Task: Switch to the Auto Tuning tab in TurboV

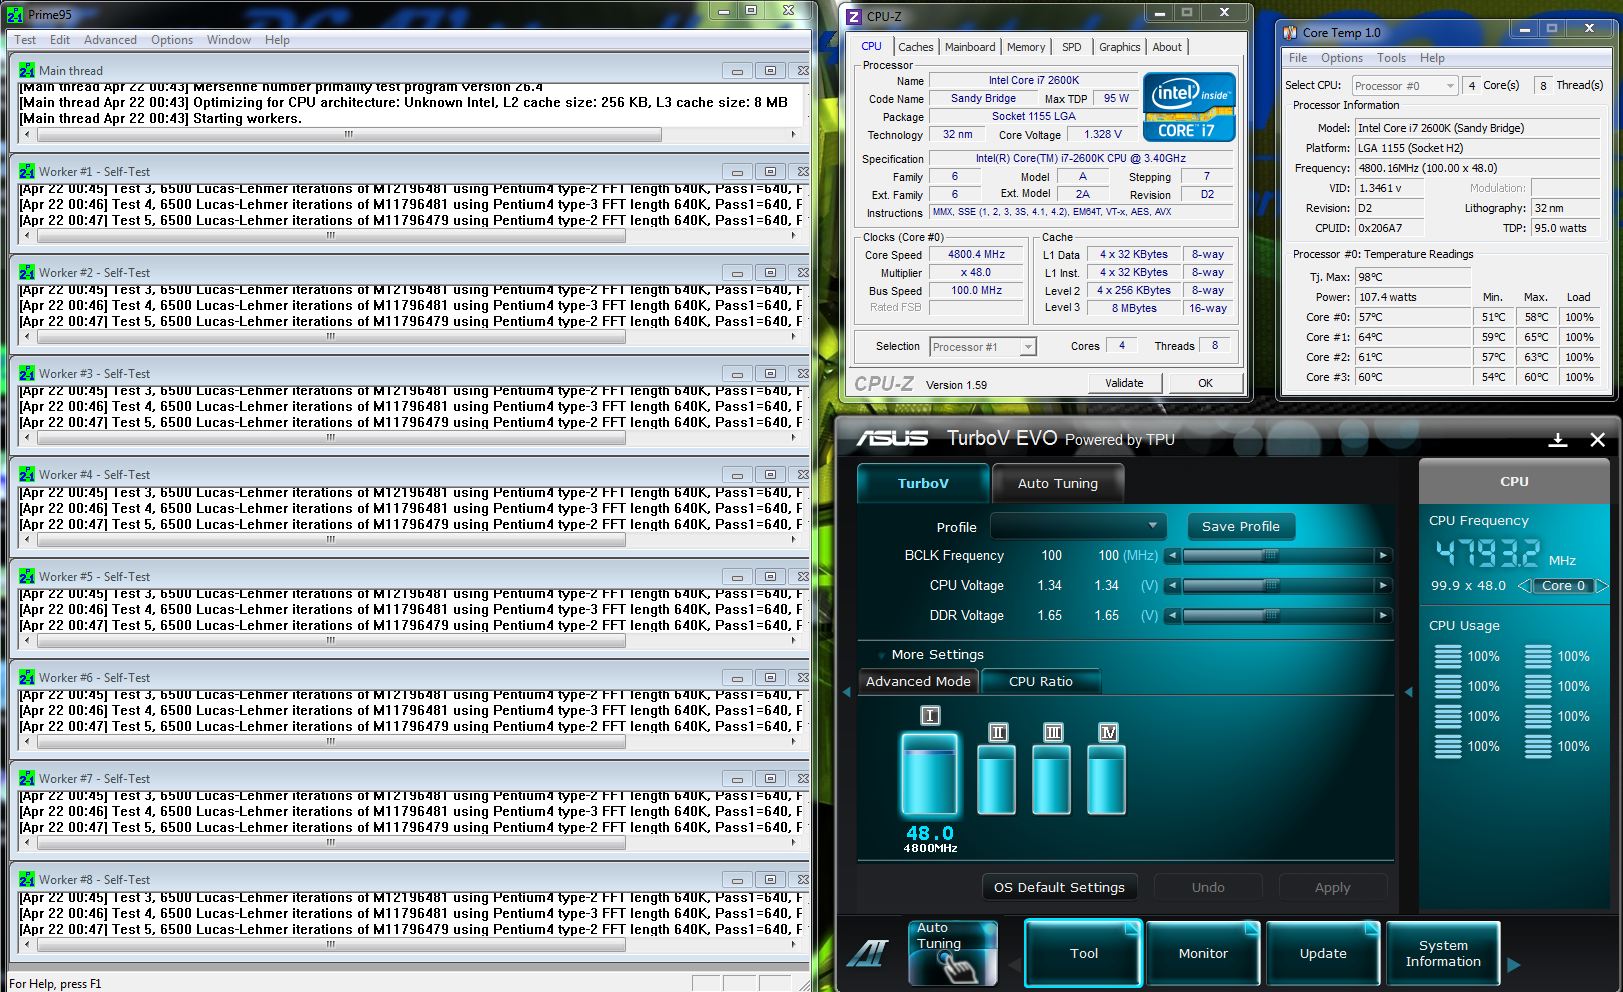Action: [1058, 483]
